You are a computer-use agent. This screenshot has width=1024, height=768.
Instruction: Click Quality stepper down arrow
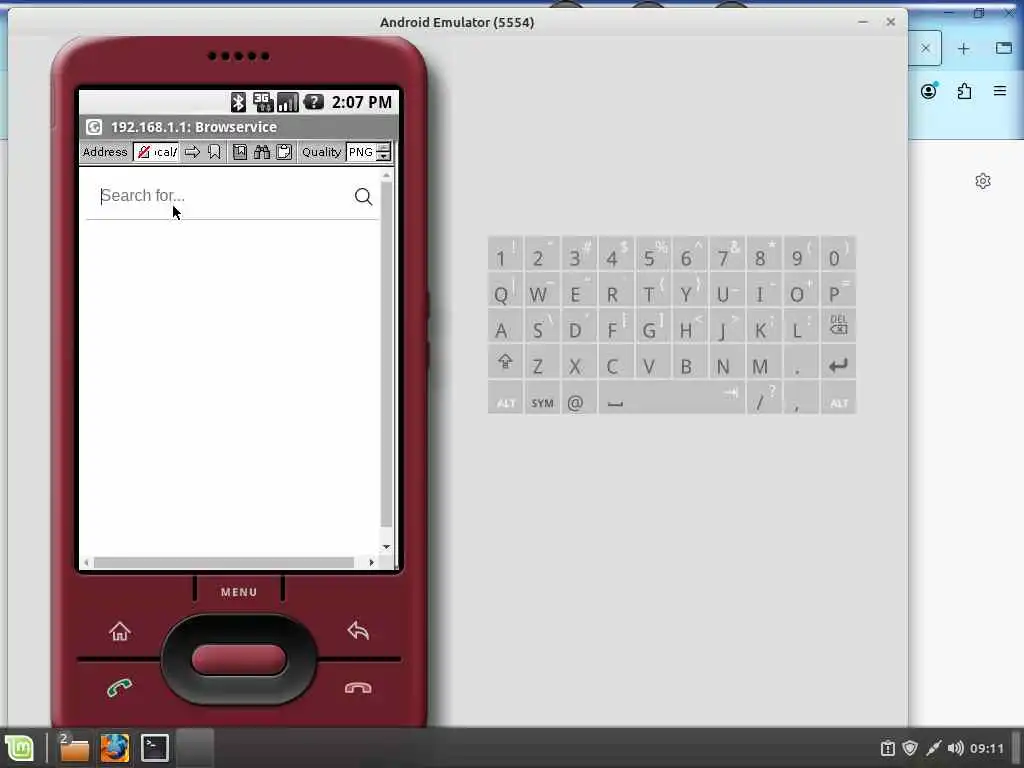point(384,157)
